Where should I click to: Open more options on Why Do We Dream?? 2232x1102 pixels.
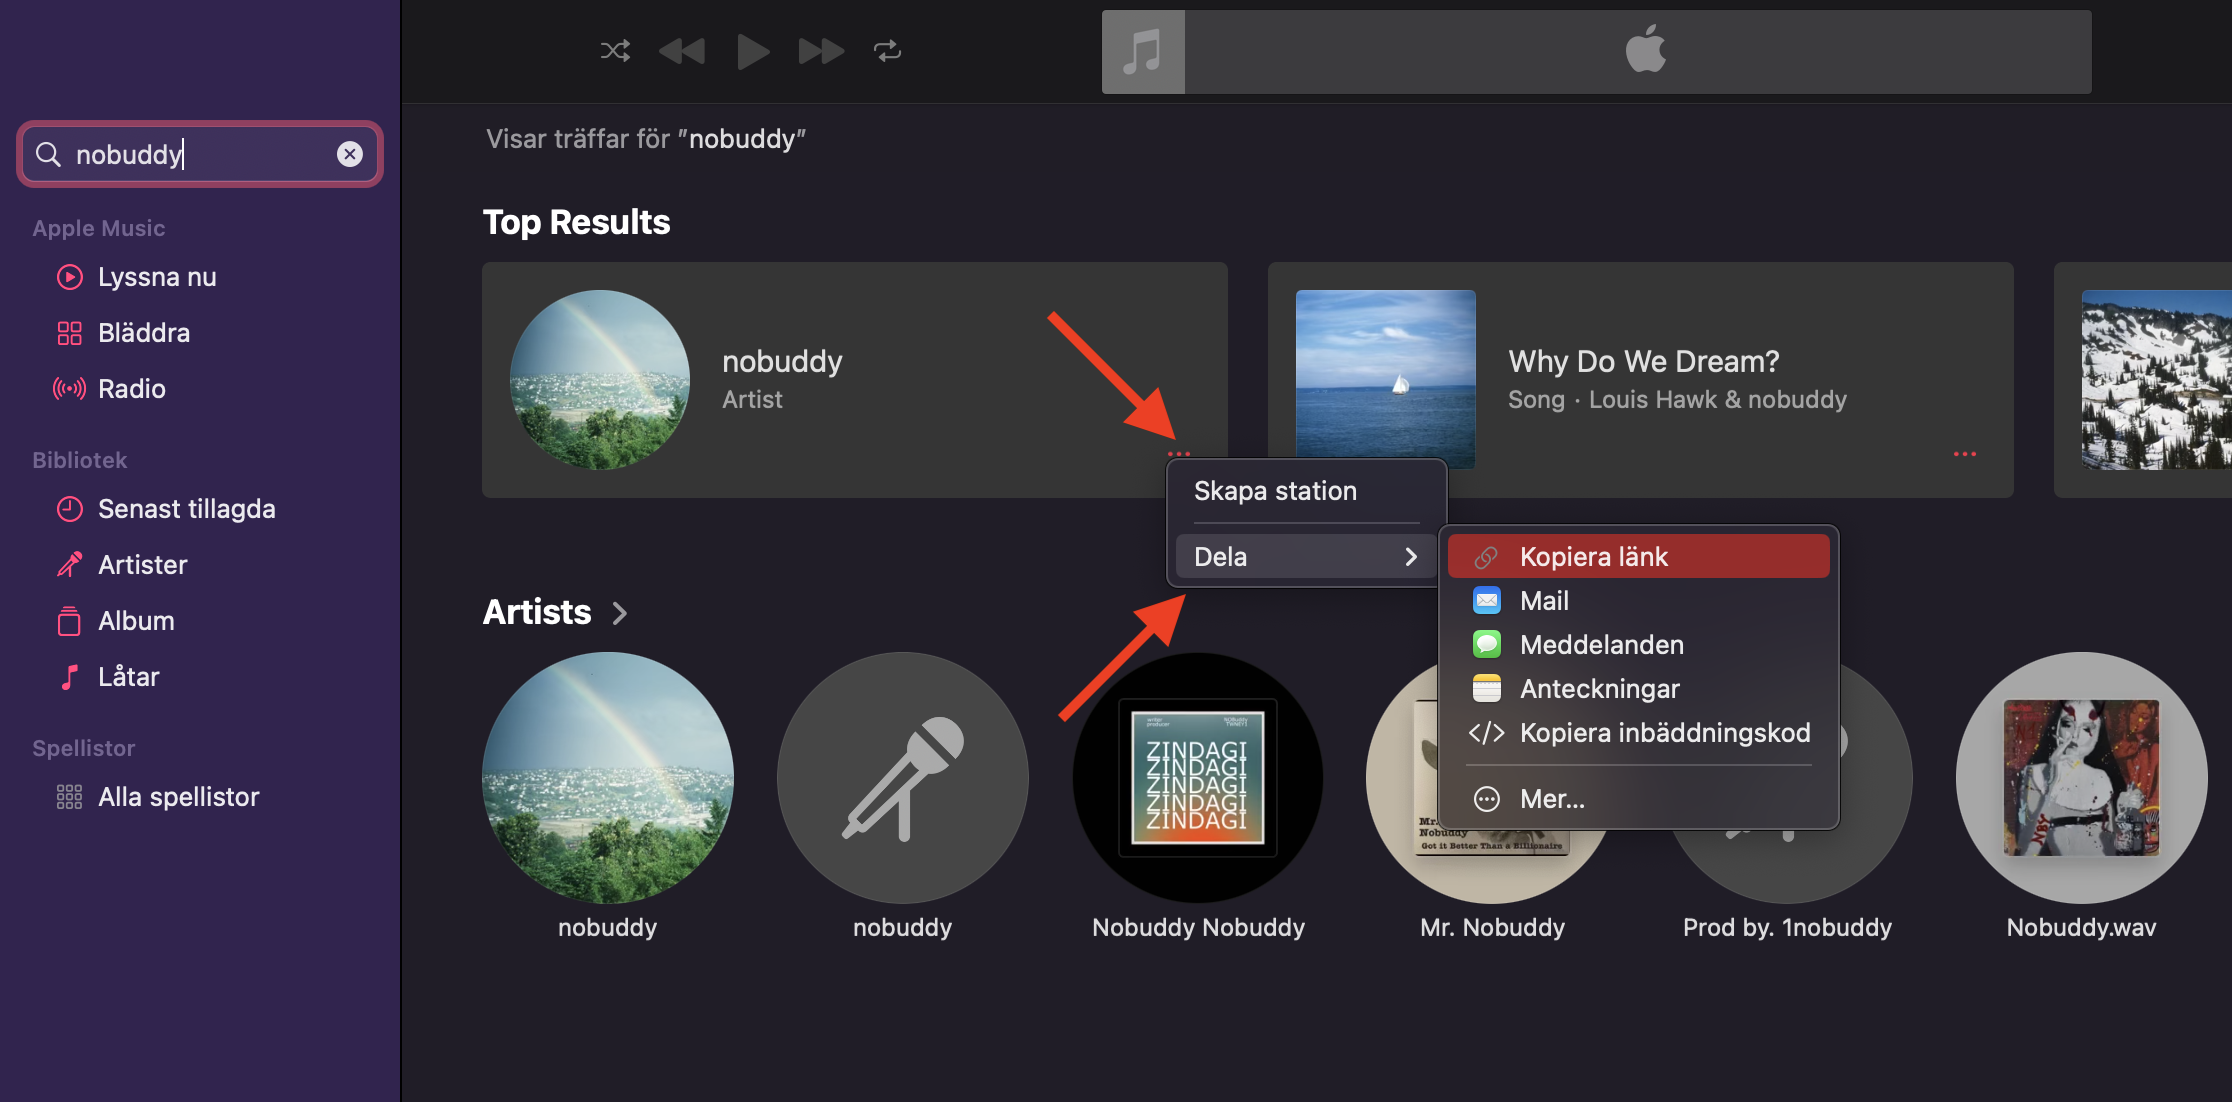point(1964,454)
